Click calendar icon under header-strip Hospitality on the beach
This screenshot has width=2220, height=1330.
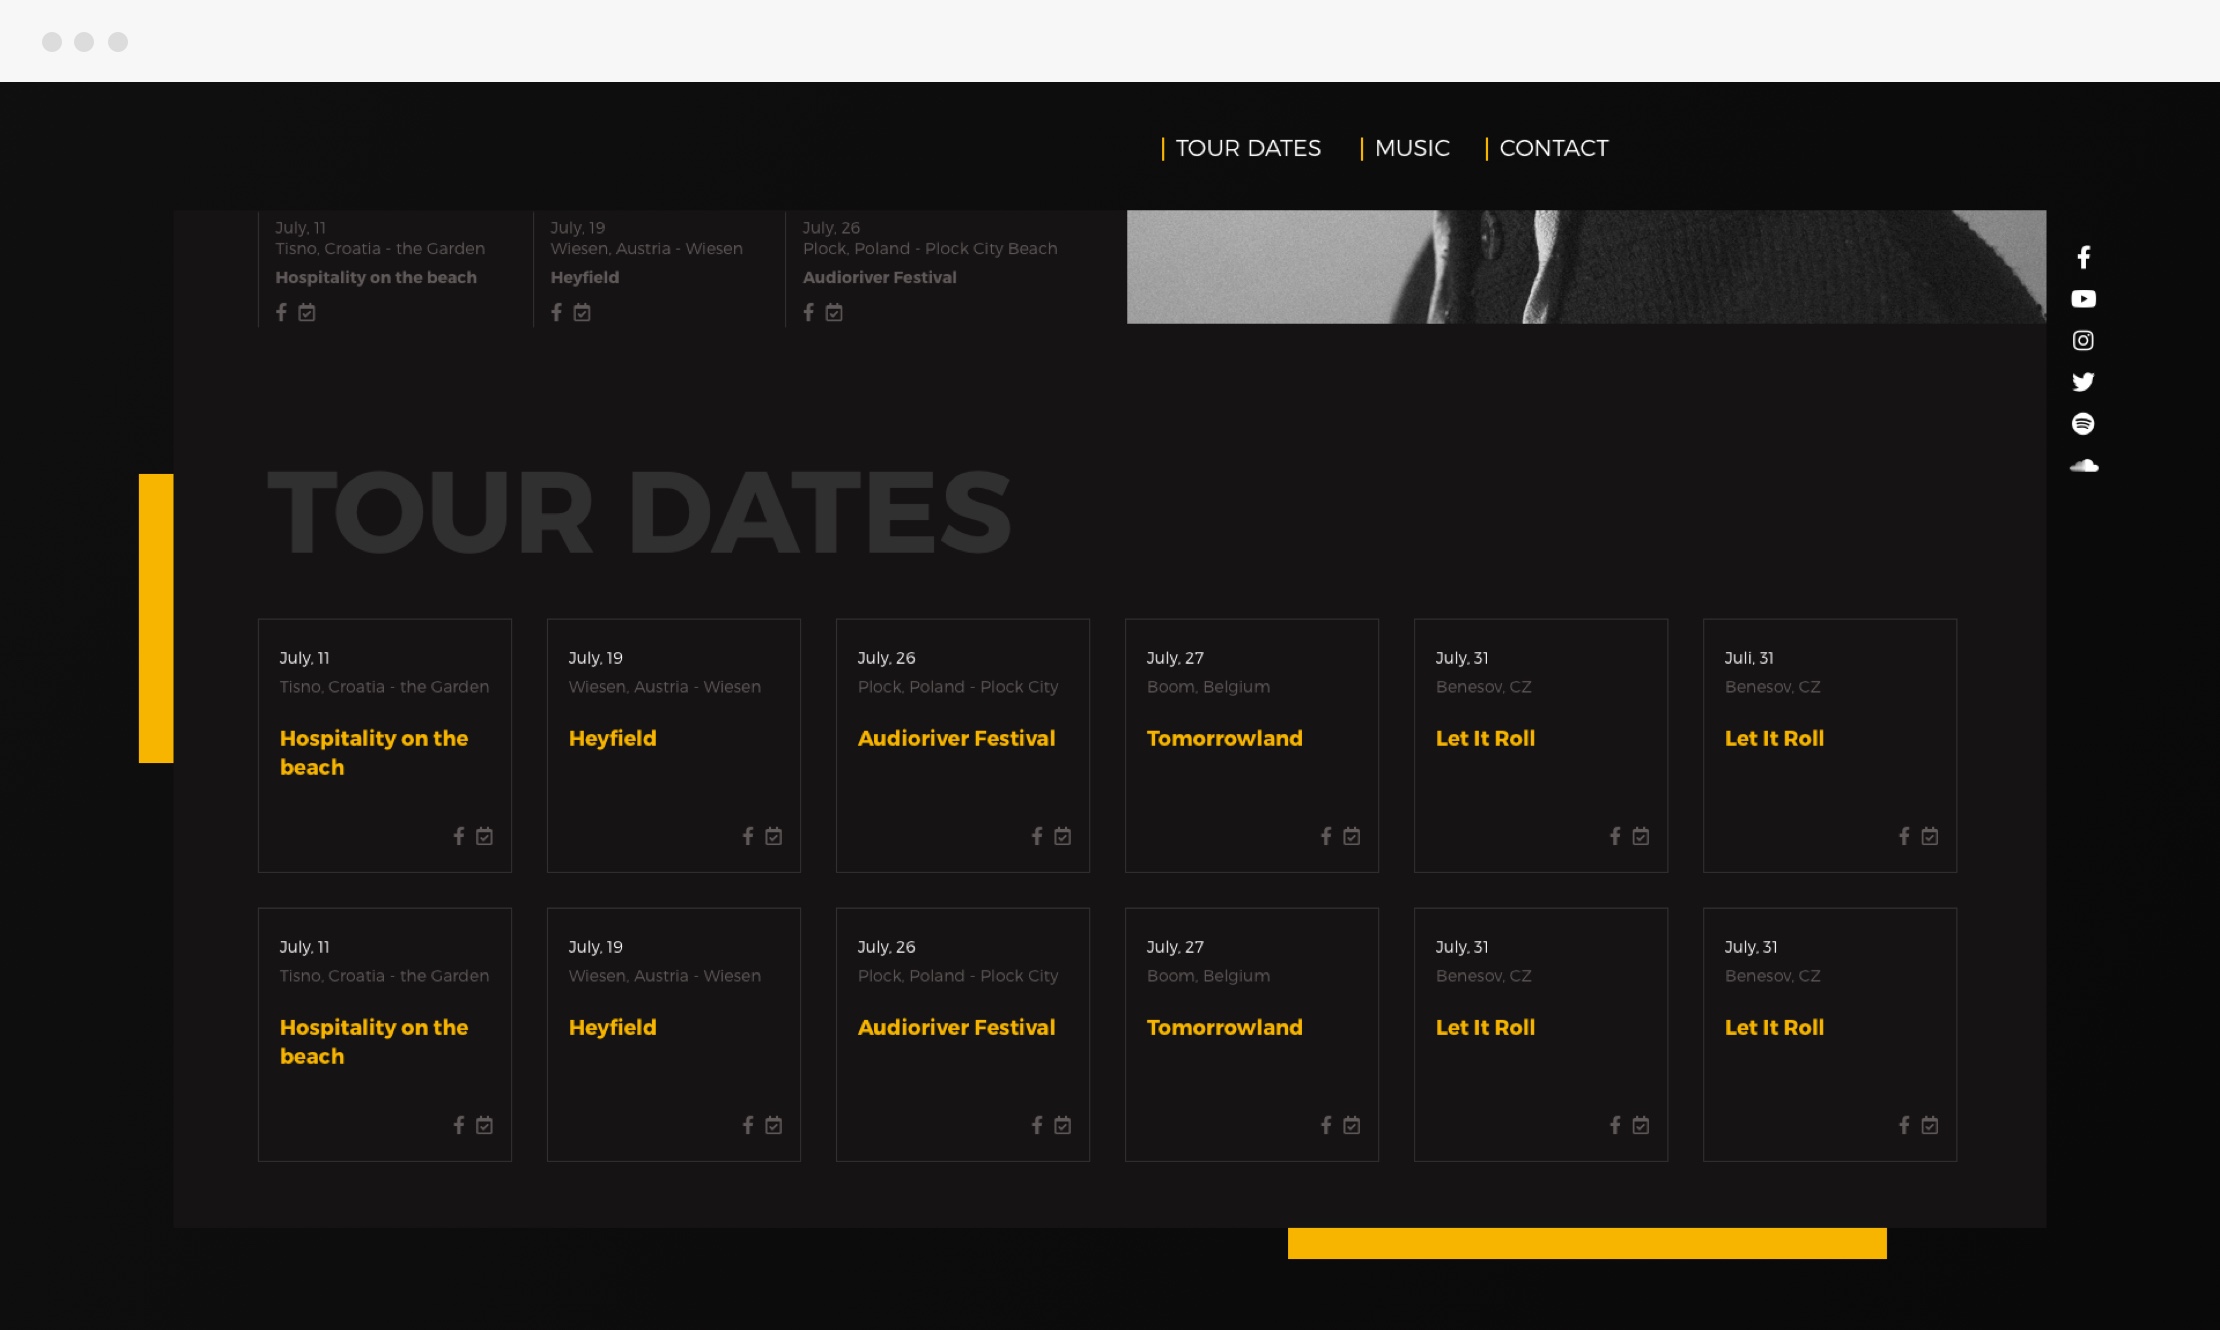click(307, 313)
